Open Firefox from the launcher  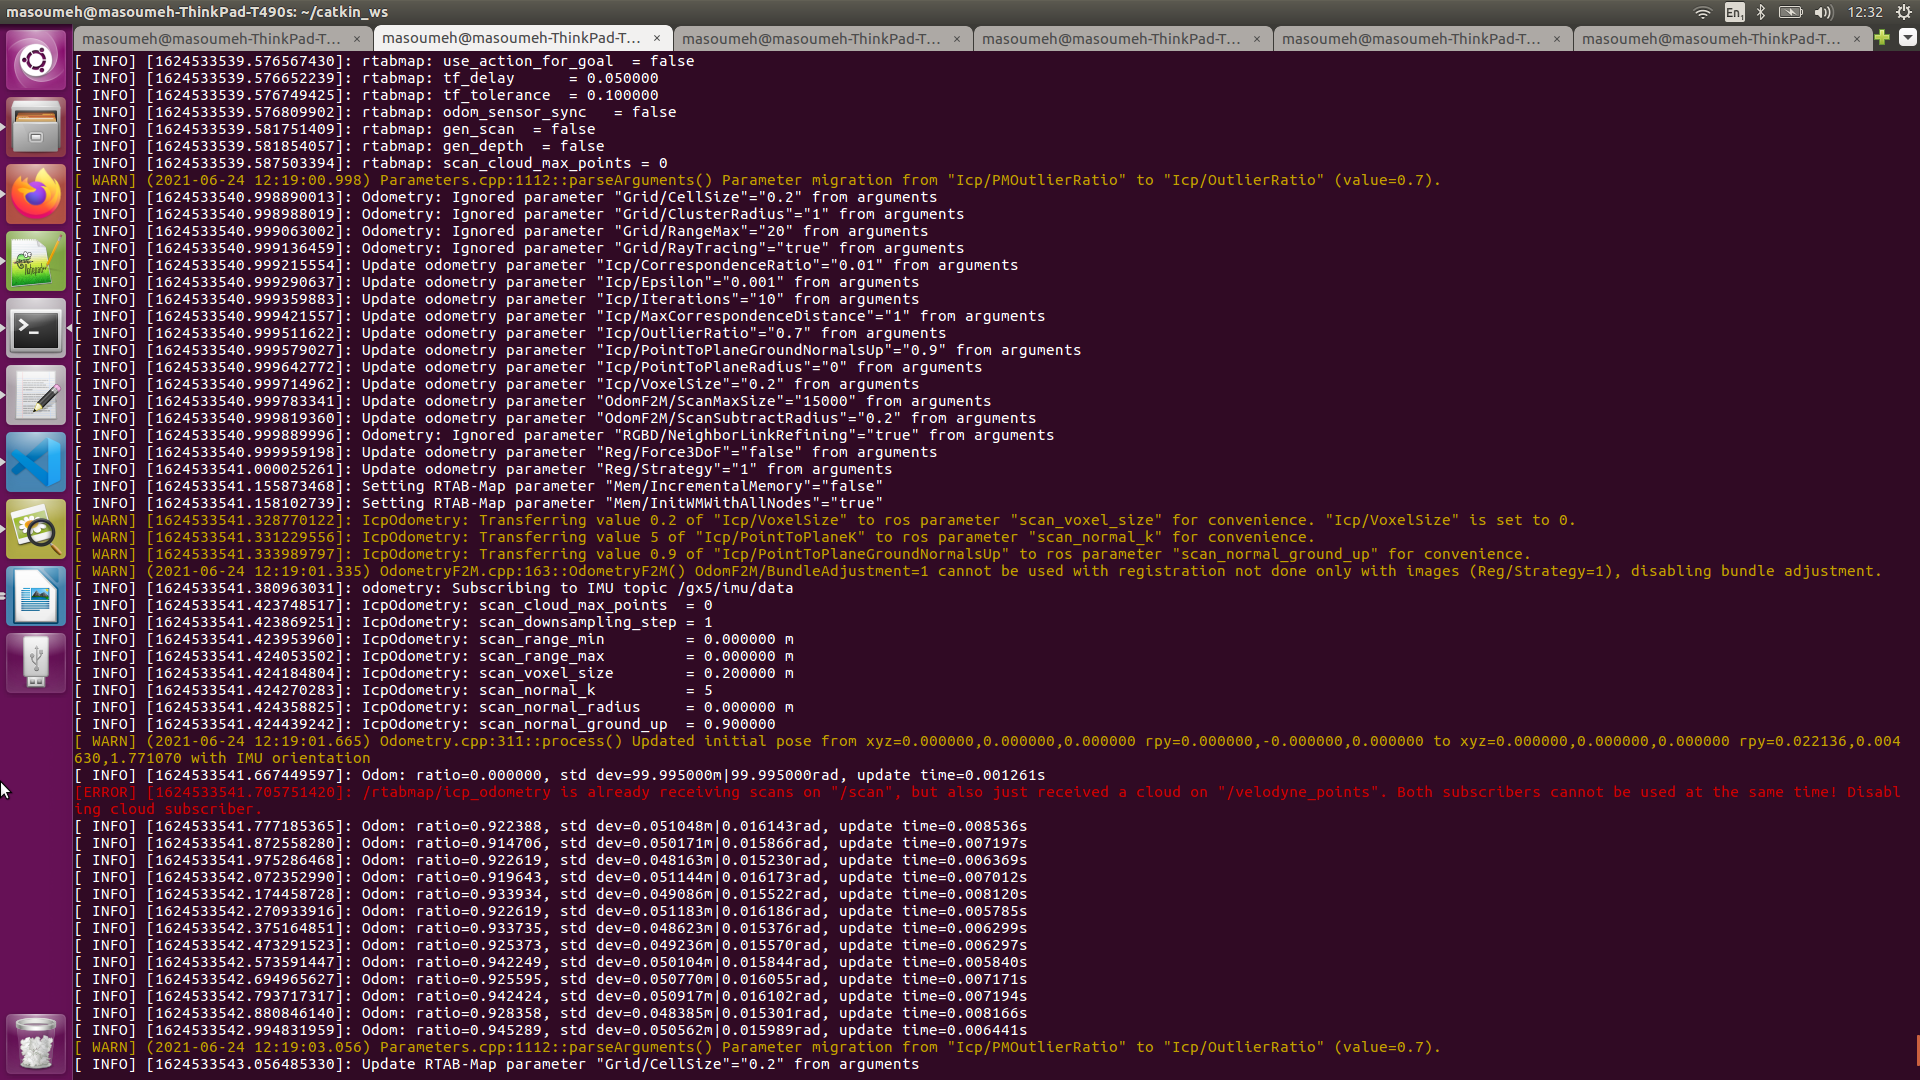click(36, 194)
